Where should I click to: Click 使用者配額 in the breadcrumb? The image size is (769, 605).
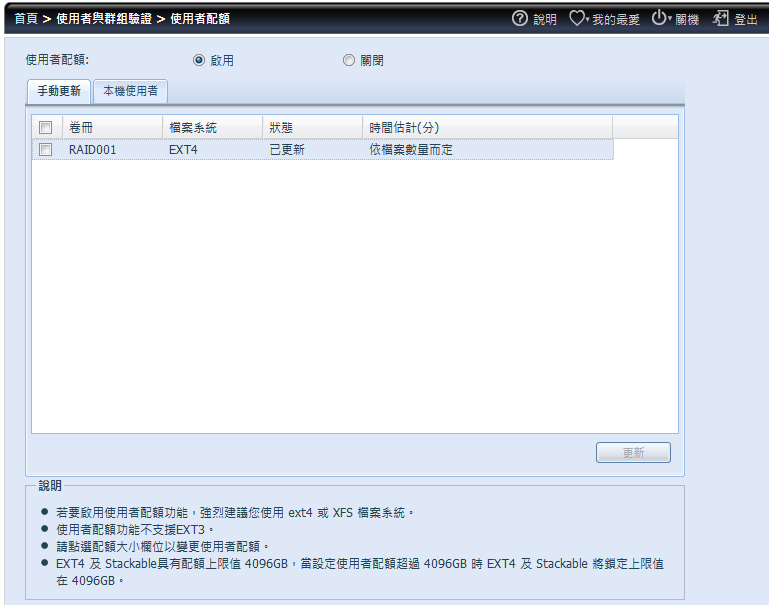(200, 19)
